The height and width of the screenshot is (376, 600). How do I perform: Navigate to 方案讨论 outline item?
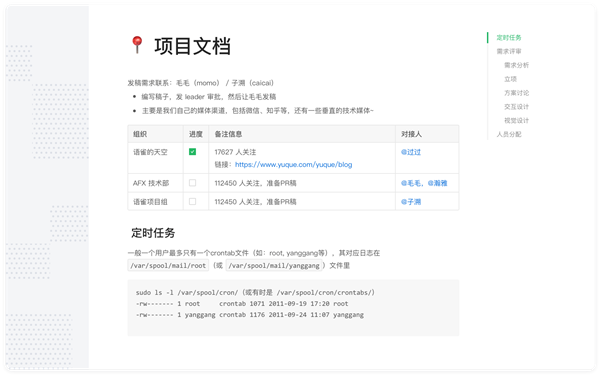516,93
